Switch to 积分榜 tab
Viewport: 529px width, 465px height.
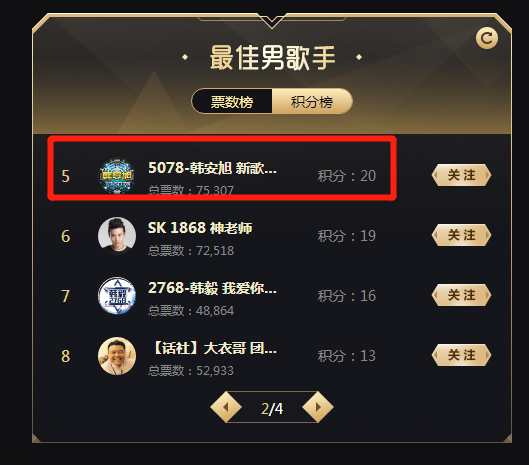312,101
